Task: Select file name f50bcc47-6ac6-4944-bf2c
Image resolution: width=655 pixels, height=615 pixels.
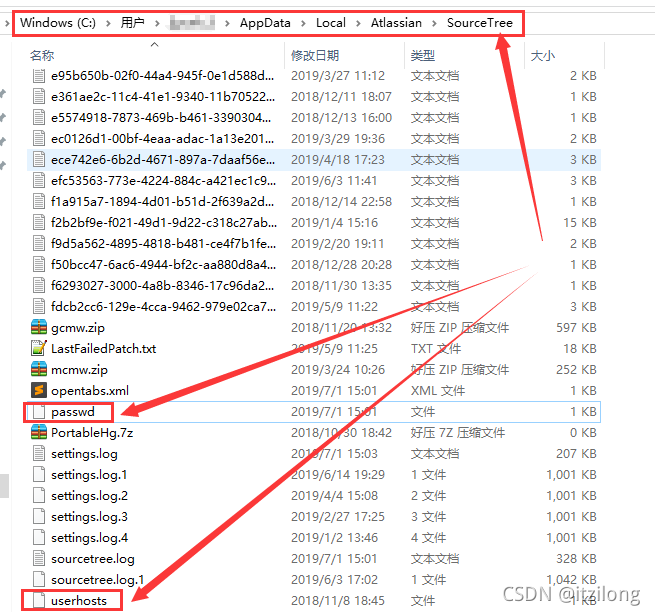Action: click(x=163, y=264)
